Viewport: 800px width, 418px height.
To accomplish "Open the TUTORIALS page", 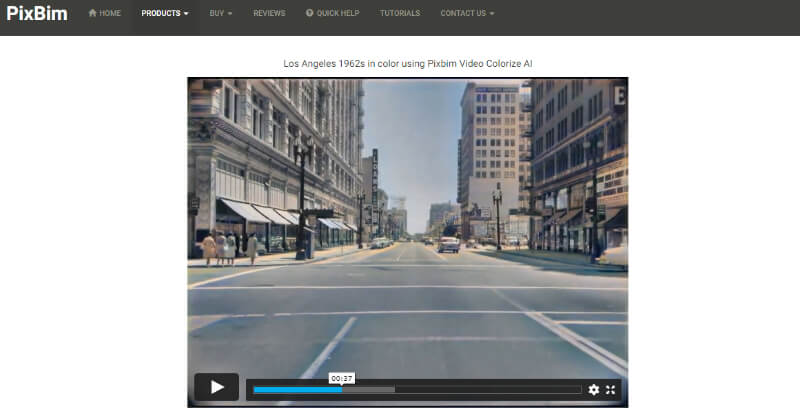I will pos(400,13).
